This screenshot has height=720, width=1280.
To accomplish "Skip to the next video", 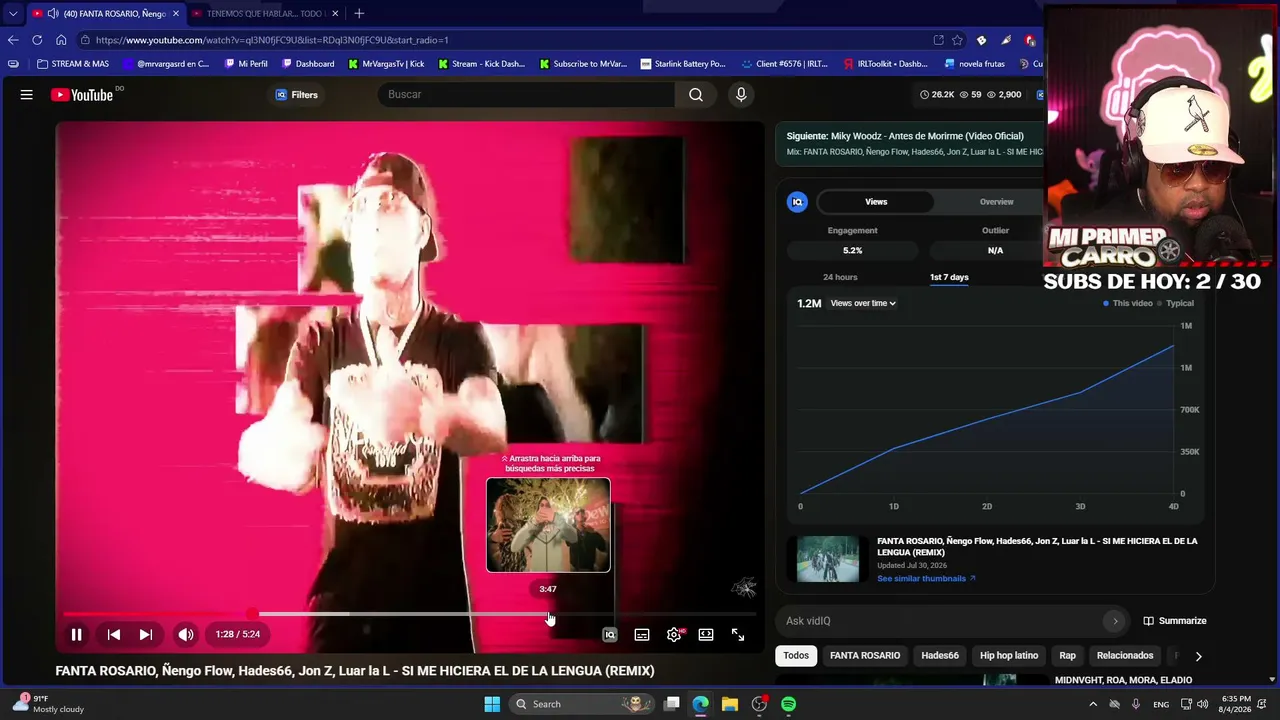I will [146, 634].
